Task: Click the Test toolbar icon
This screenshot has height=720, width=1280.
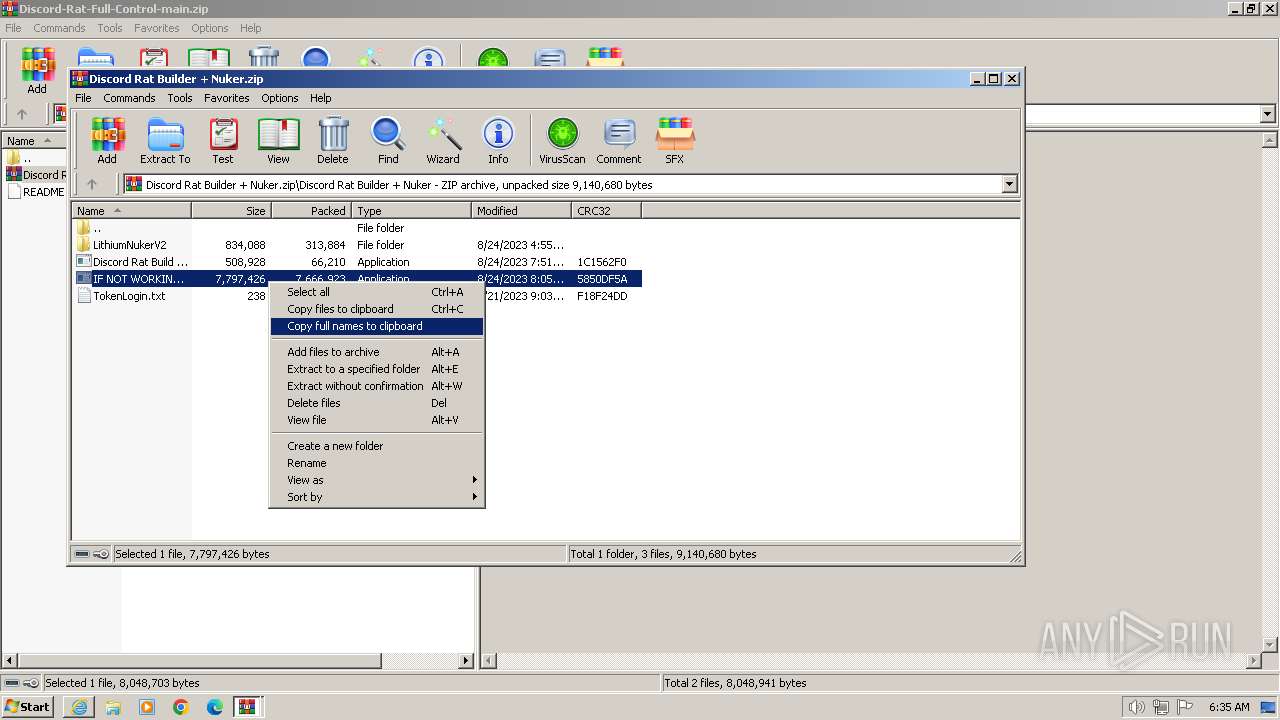Action: tap(223, 140)
